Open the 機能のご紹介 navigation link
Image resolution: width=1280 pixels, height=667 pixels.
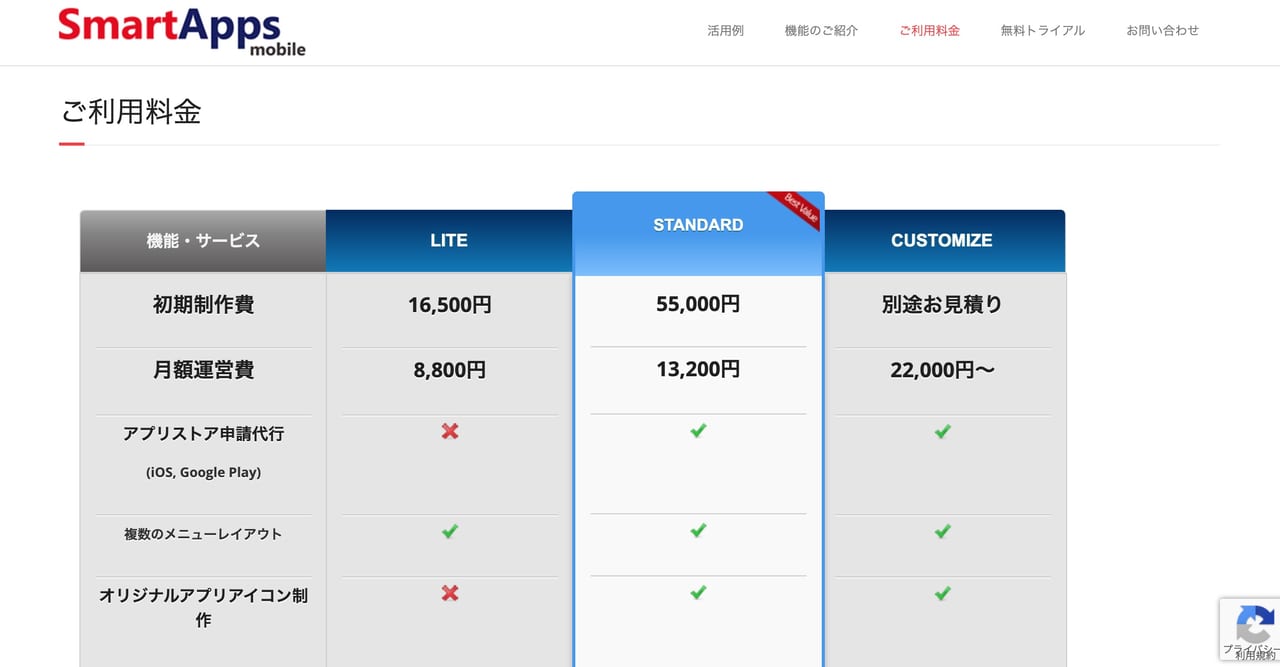point(821,31)
